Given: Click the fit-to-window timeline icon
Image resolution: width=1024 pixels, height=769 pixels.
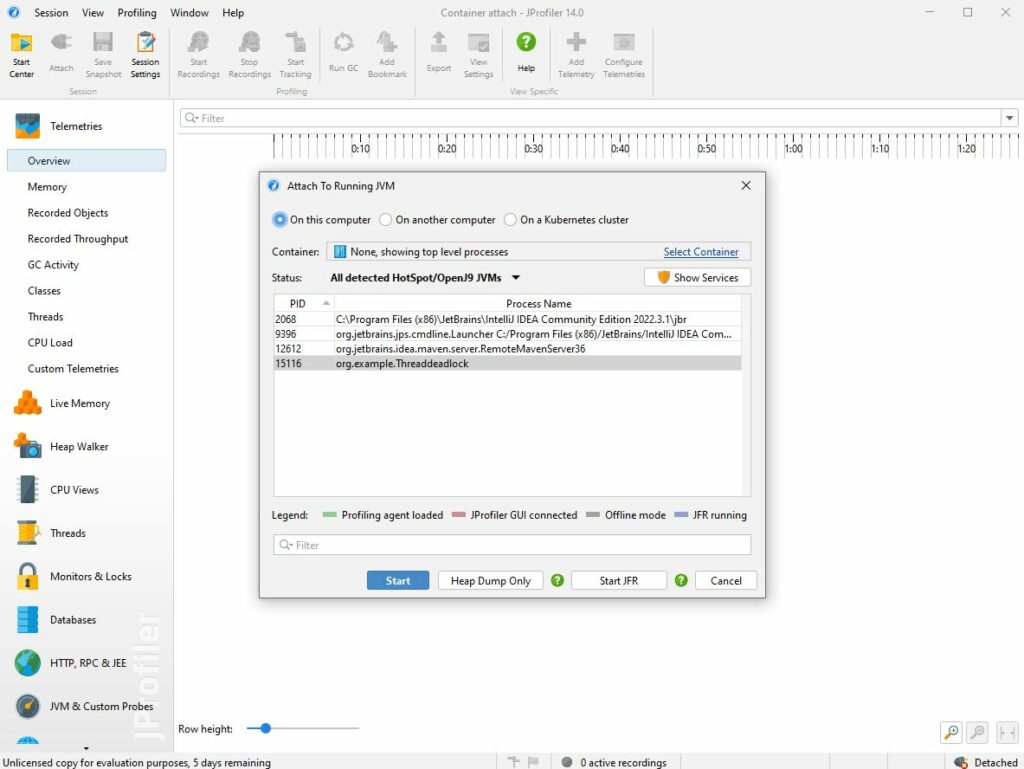Looking at the screenshot, I should point(1006,732).
